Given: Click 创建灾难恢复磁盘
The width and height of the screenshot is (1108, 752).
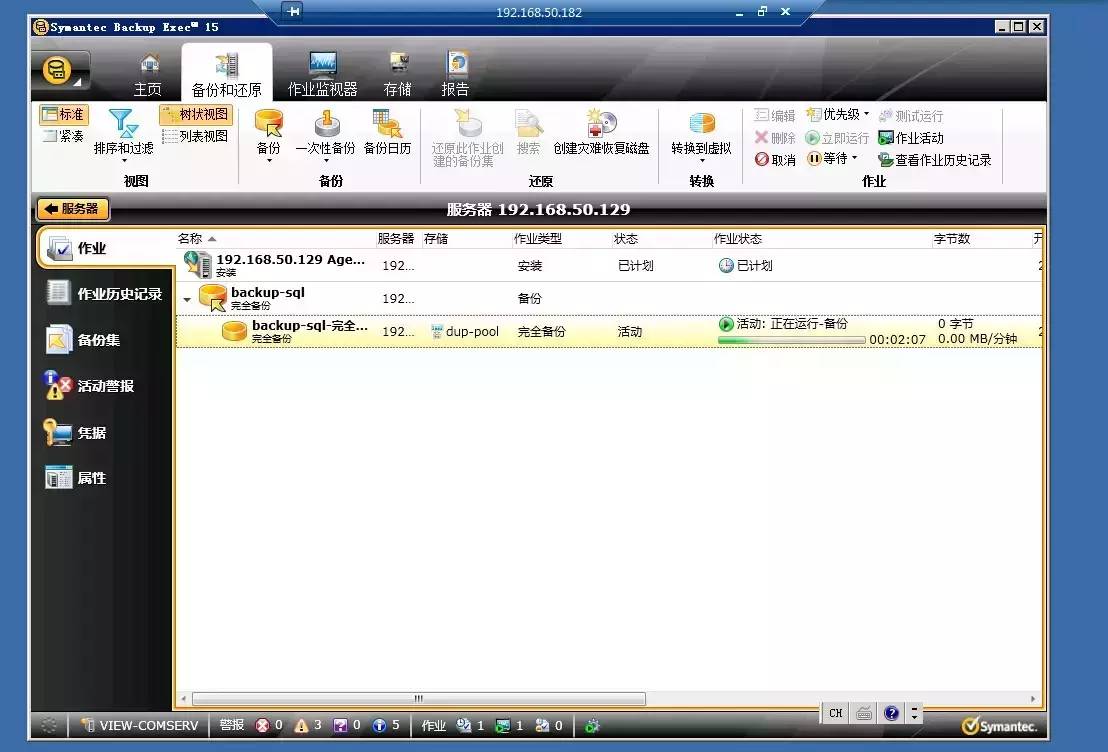Looking at the screenshot, I should point(601,133).
